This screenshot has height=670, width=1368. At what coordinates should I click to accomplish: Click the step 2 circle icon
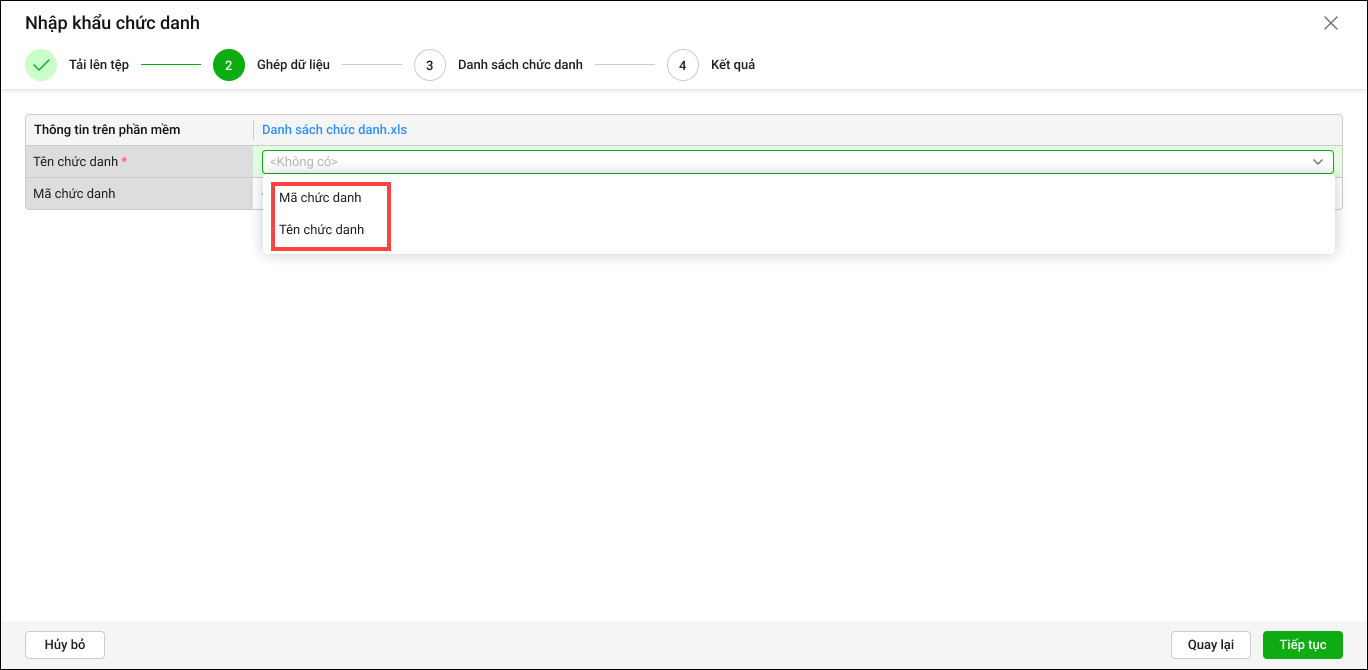tap(229, 65)
